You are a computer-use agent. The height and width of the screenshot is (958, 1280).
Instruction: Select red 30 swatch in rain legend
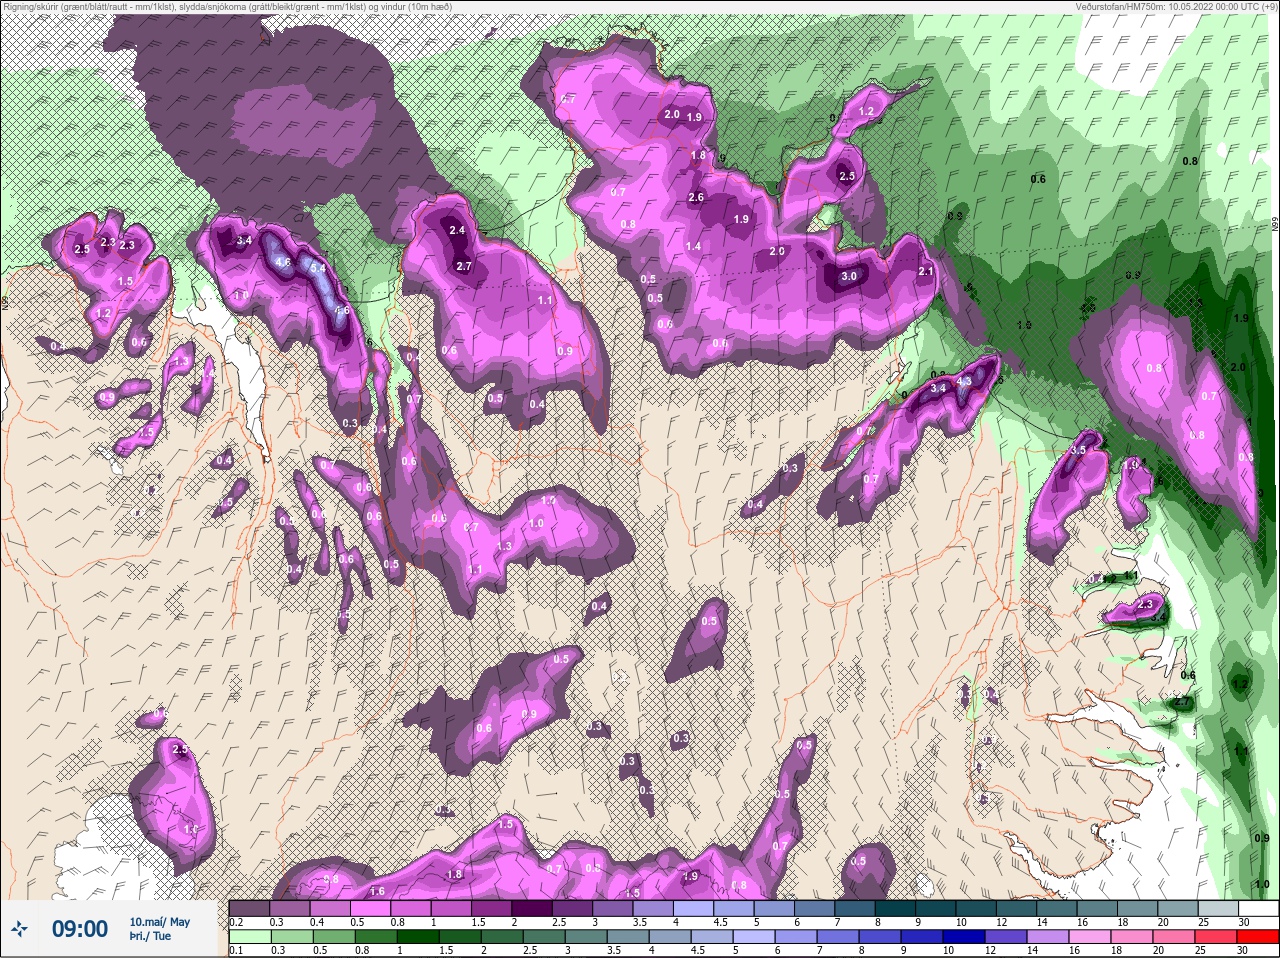coord(1258,936)
